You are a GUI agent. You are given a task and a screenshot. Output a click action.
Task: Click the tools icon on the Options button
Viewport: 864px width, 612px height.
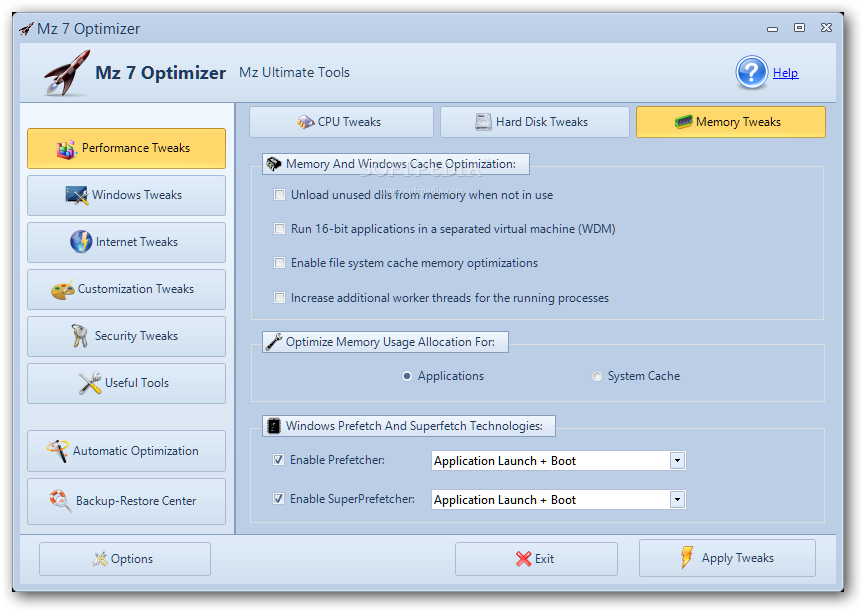tap(100, 559)
